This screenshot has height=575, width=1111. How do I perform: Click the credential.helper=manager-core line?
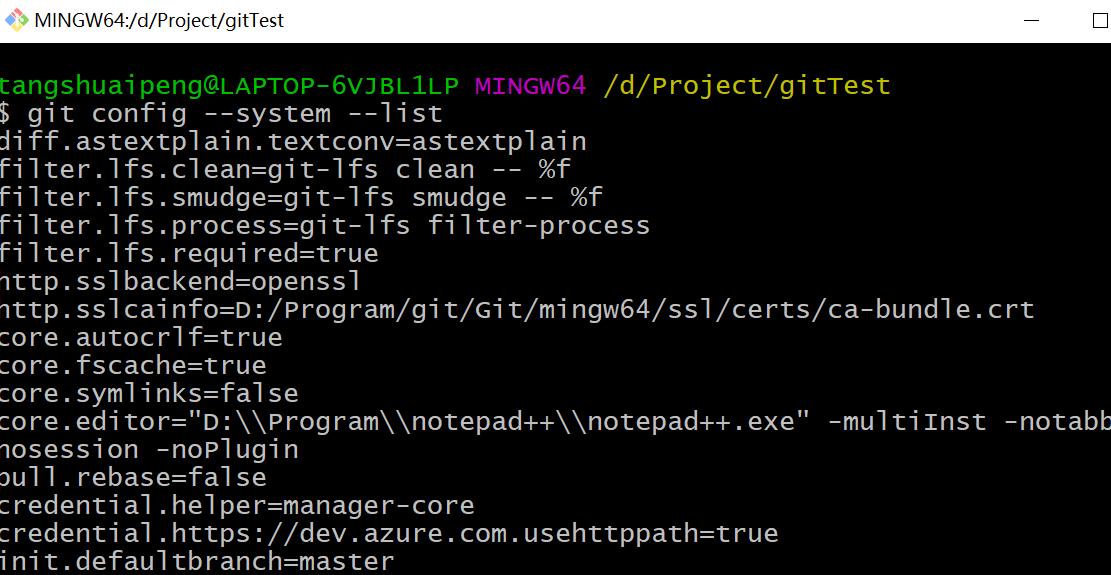(237, 506)
